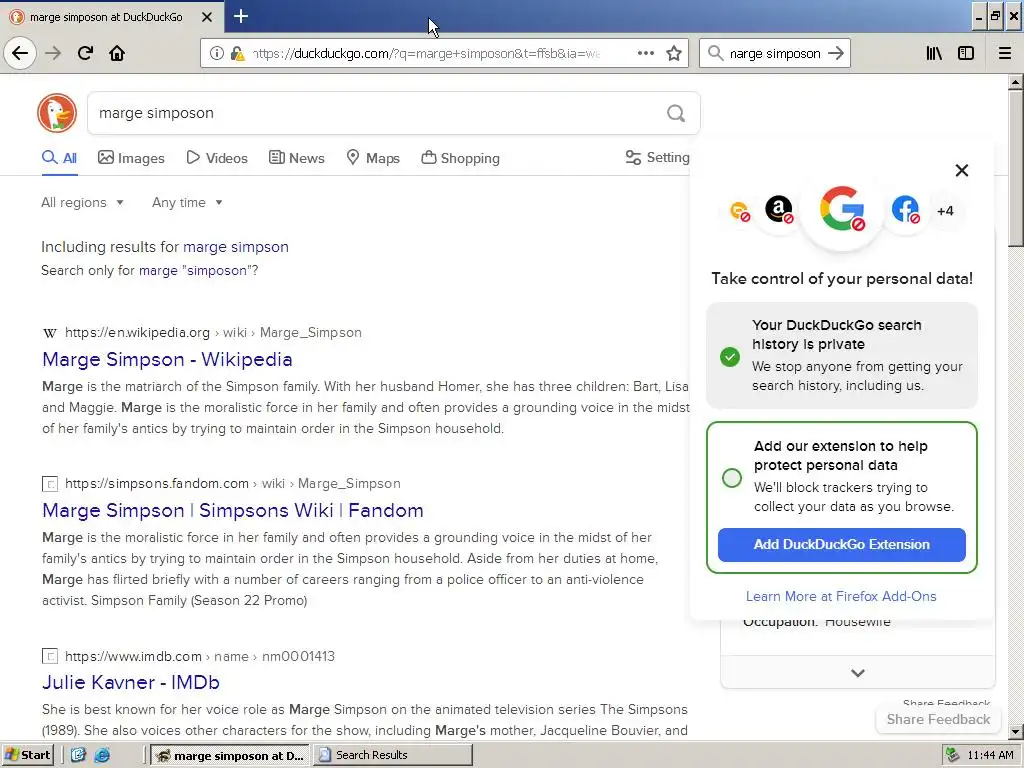Viewport: 1024px width, 768px height.
Task: Click the simpsons.fandom.com result URL
Action: click(232, 484)
